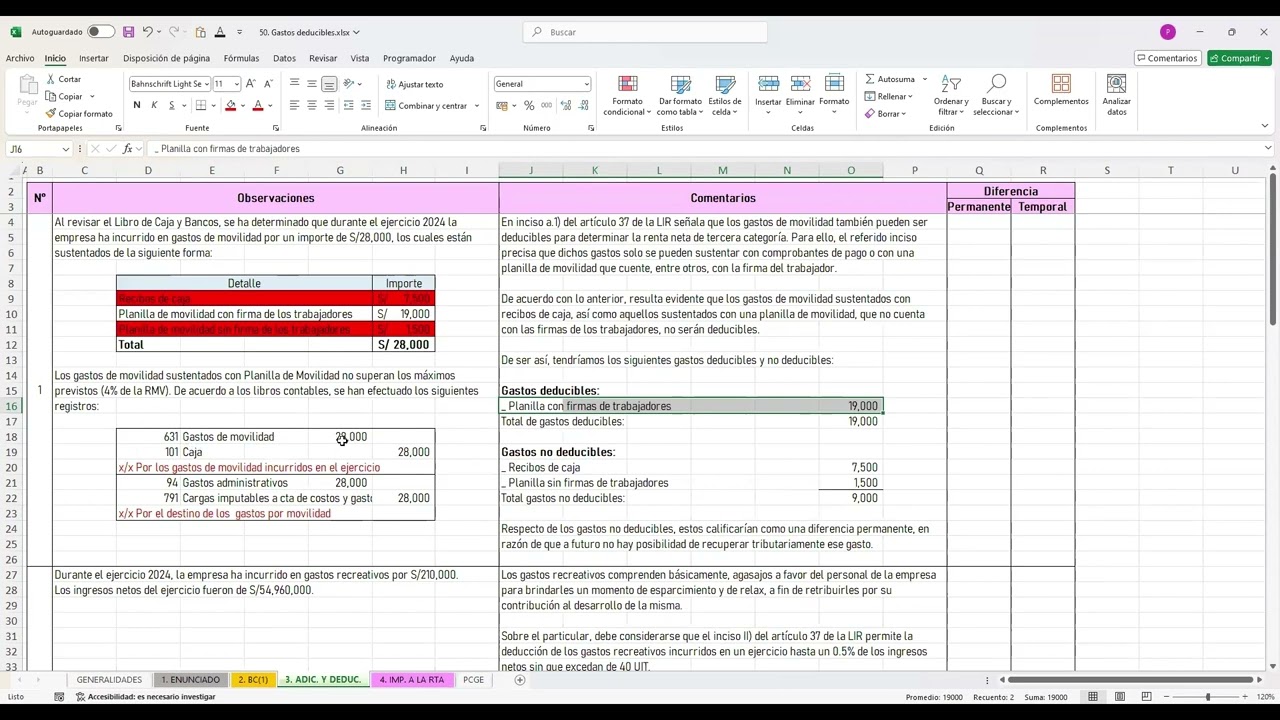Image resolution: width=1280 pixels, height=720 pixels.
Task: Switch to the 2. BC(1) sheet tab
Action: (253, 680)
